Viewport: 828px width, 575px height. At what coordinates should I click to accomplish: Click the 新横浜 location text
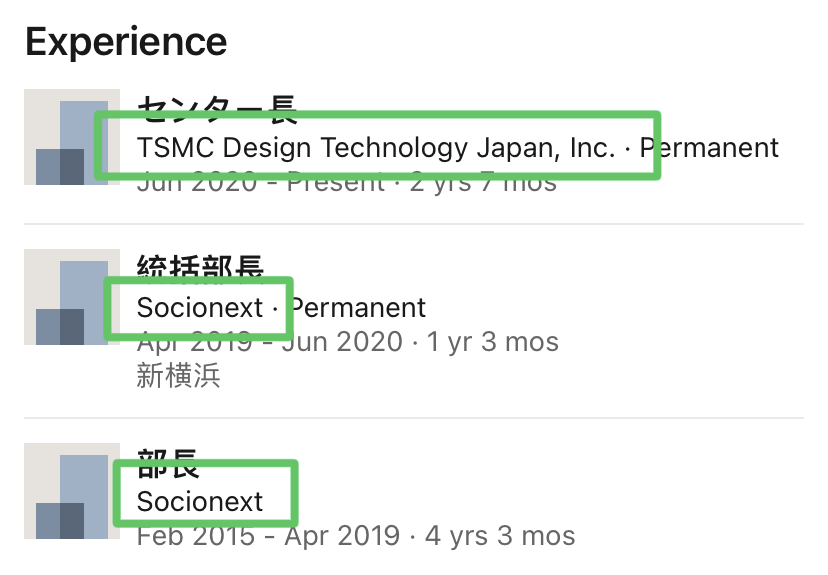click(x=178, y=375)
